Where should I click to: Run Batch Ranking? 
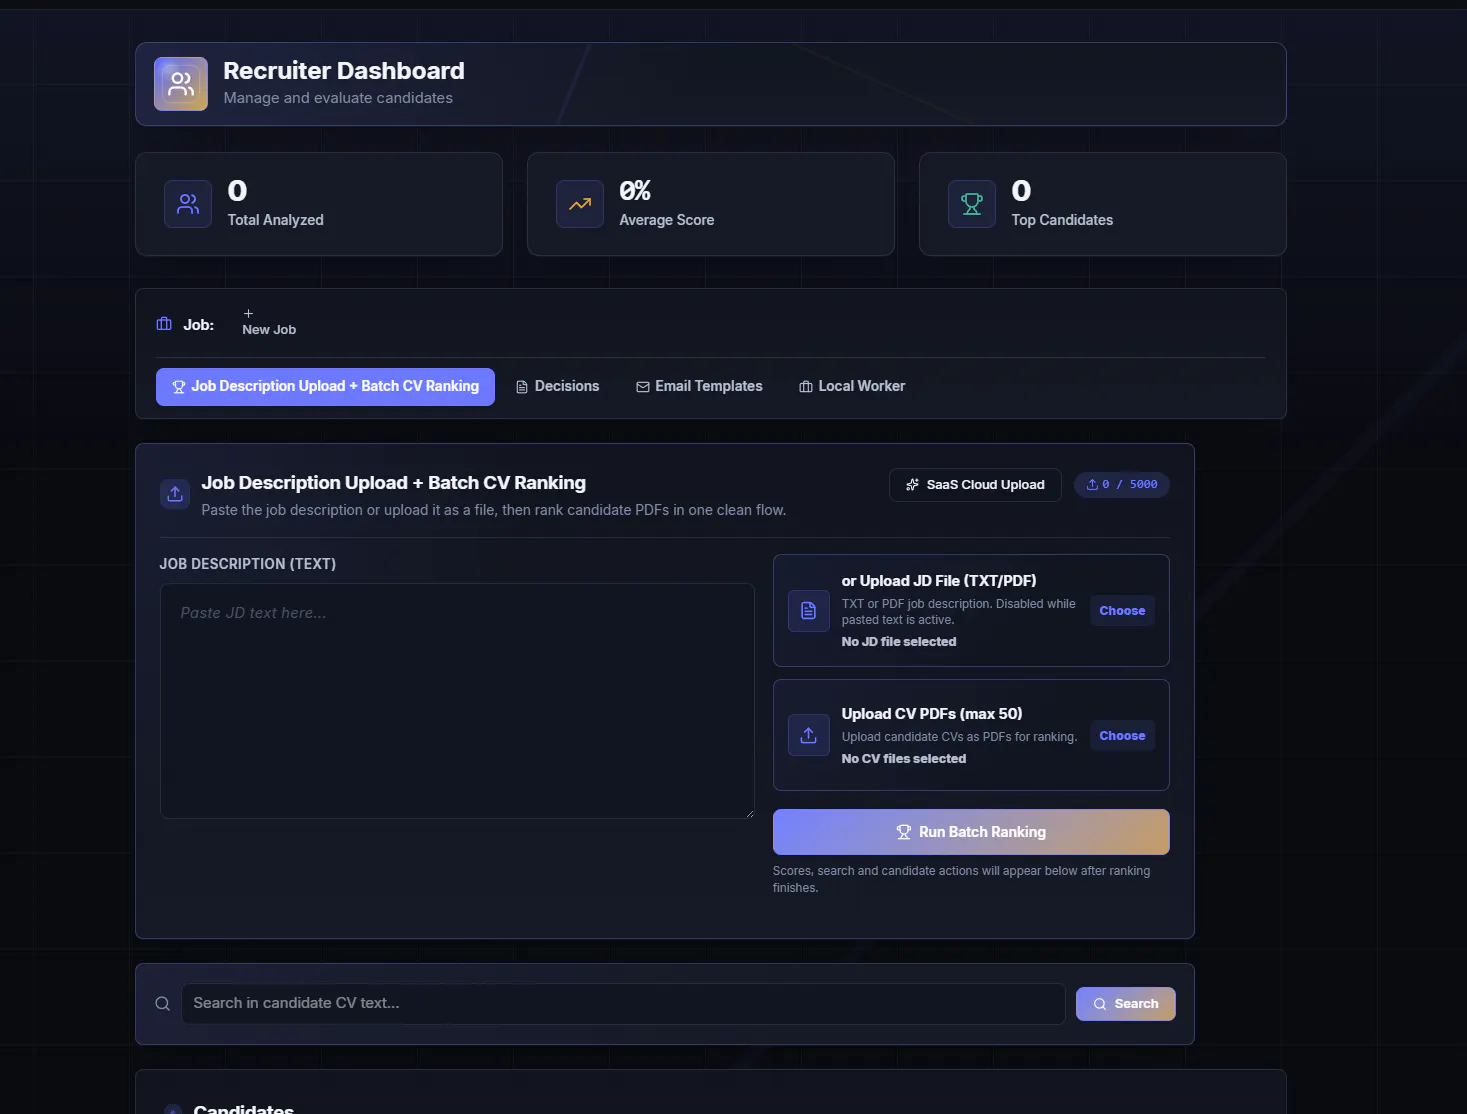[x=971, y=832]
